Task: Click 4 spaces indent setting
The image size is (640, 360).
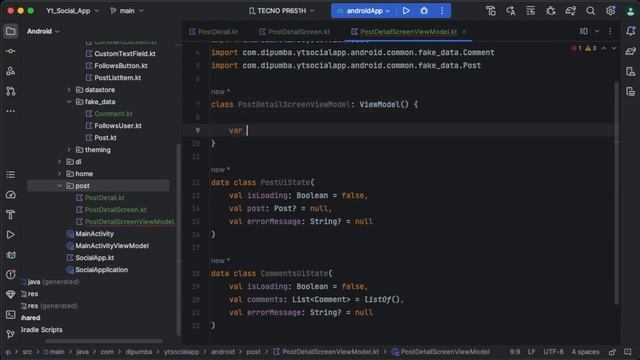Action: 585,352
